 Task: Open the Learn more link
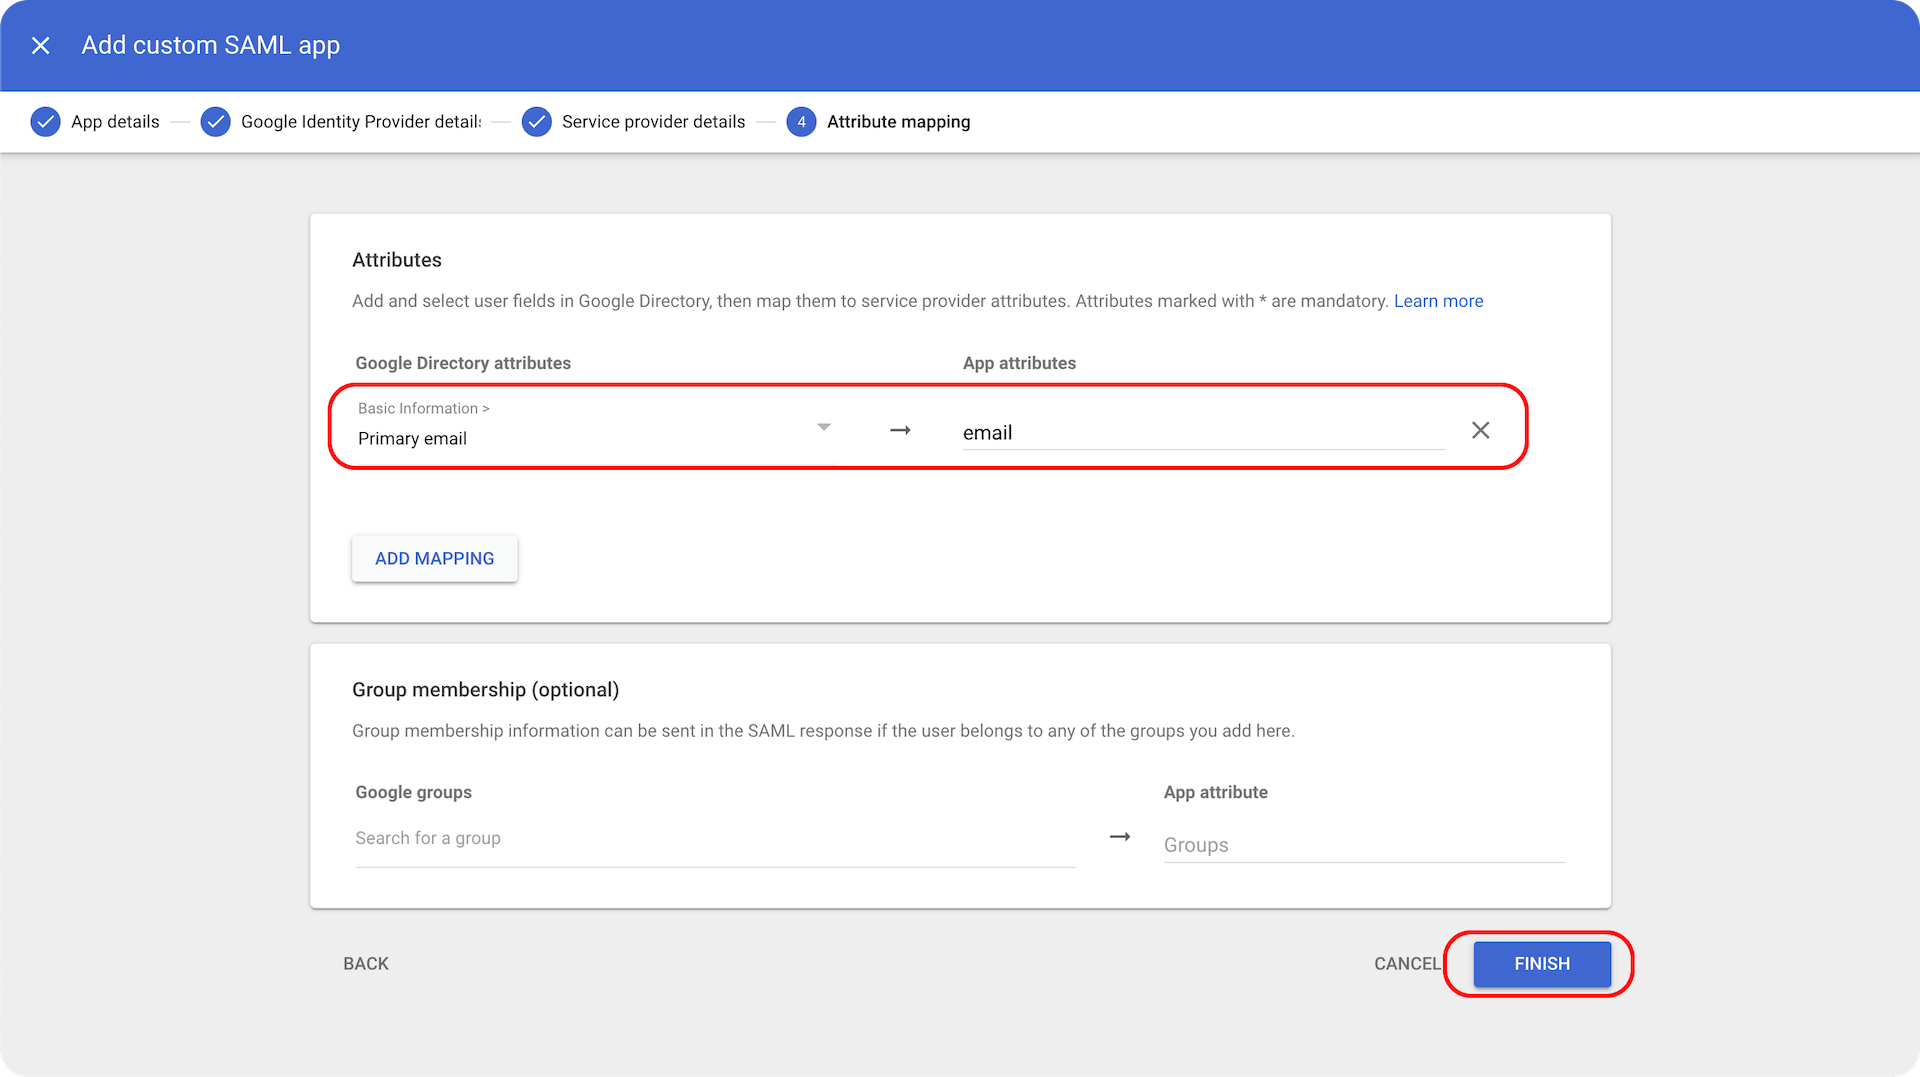coord(1438,300)
